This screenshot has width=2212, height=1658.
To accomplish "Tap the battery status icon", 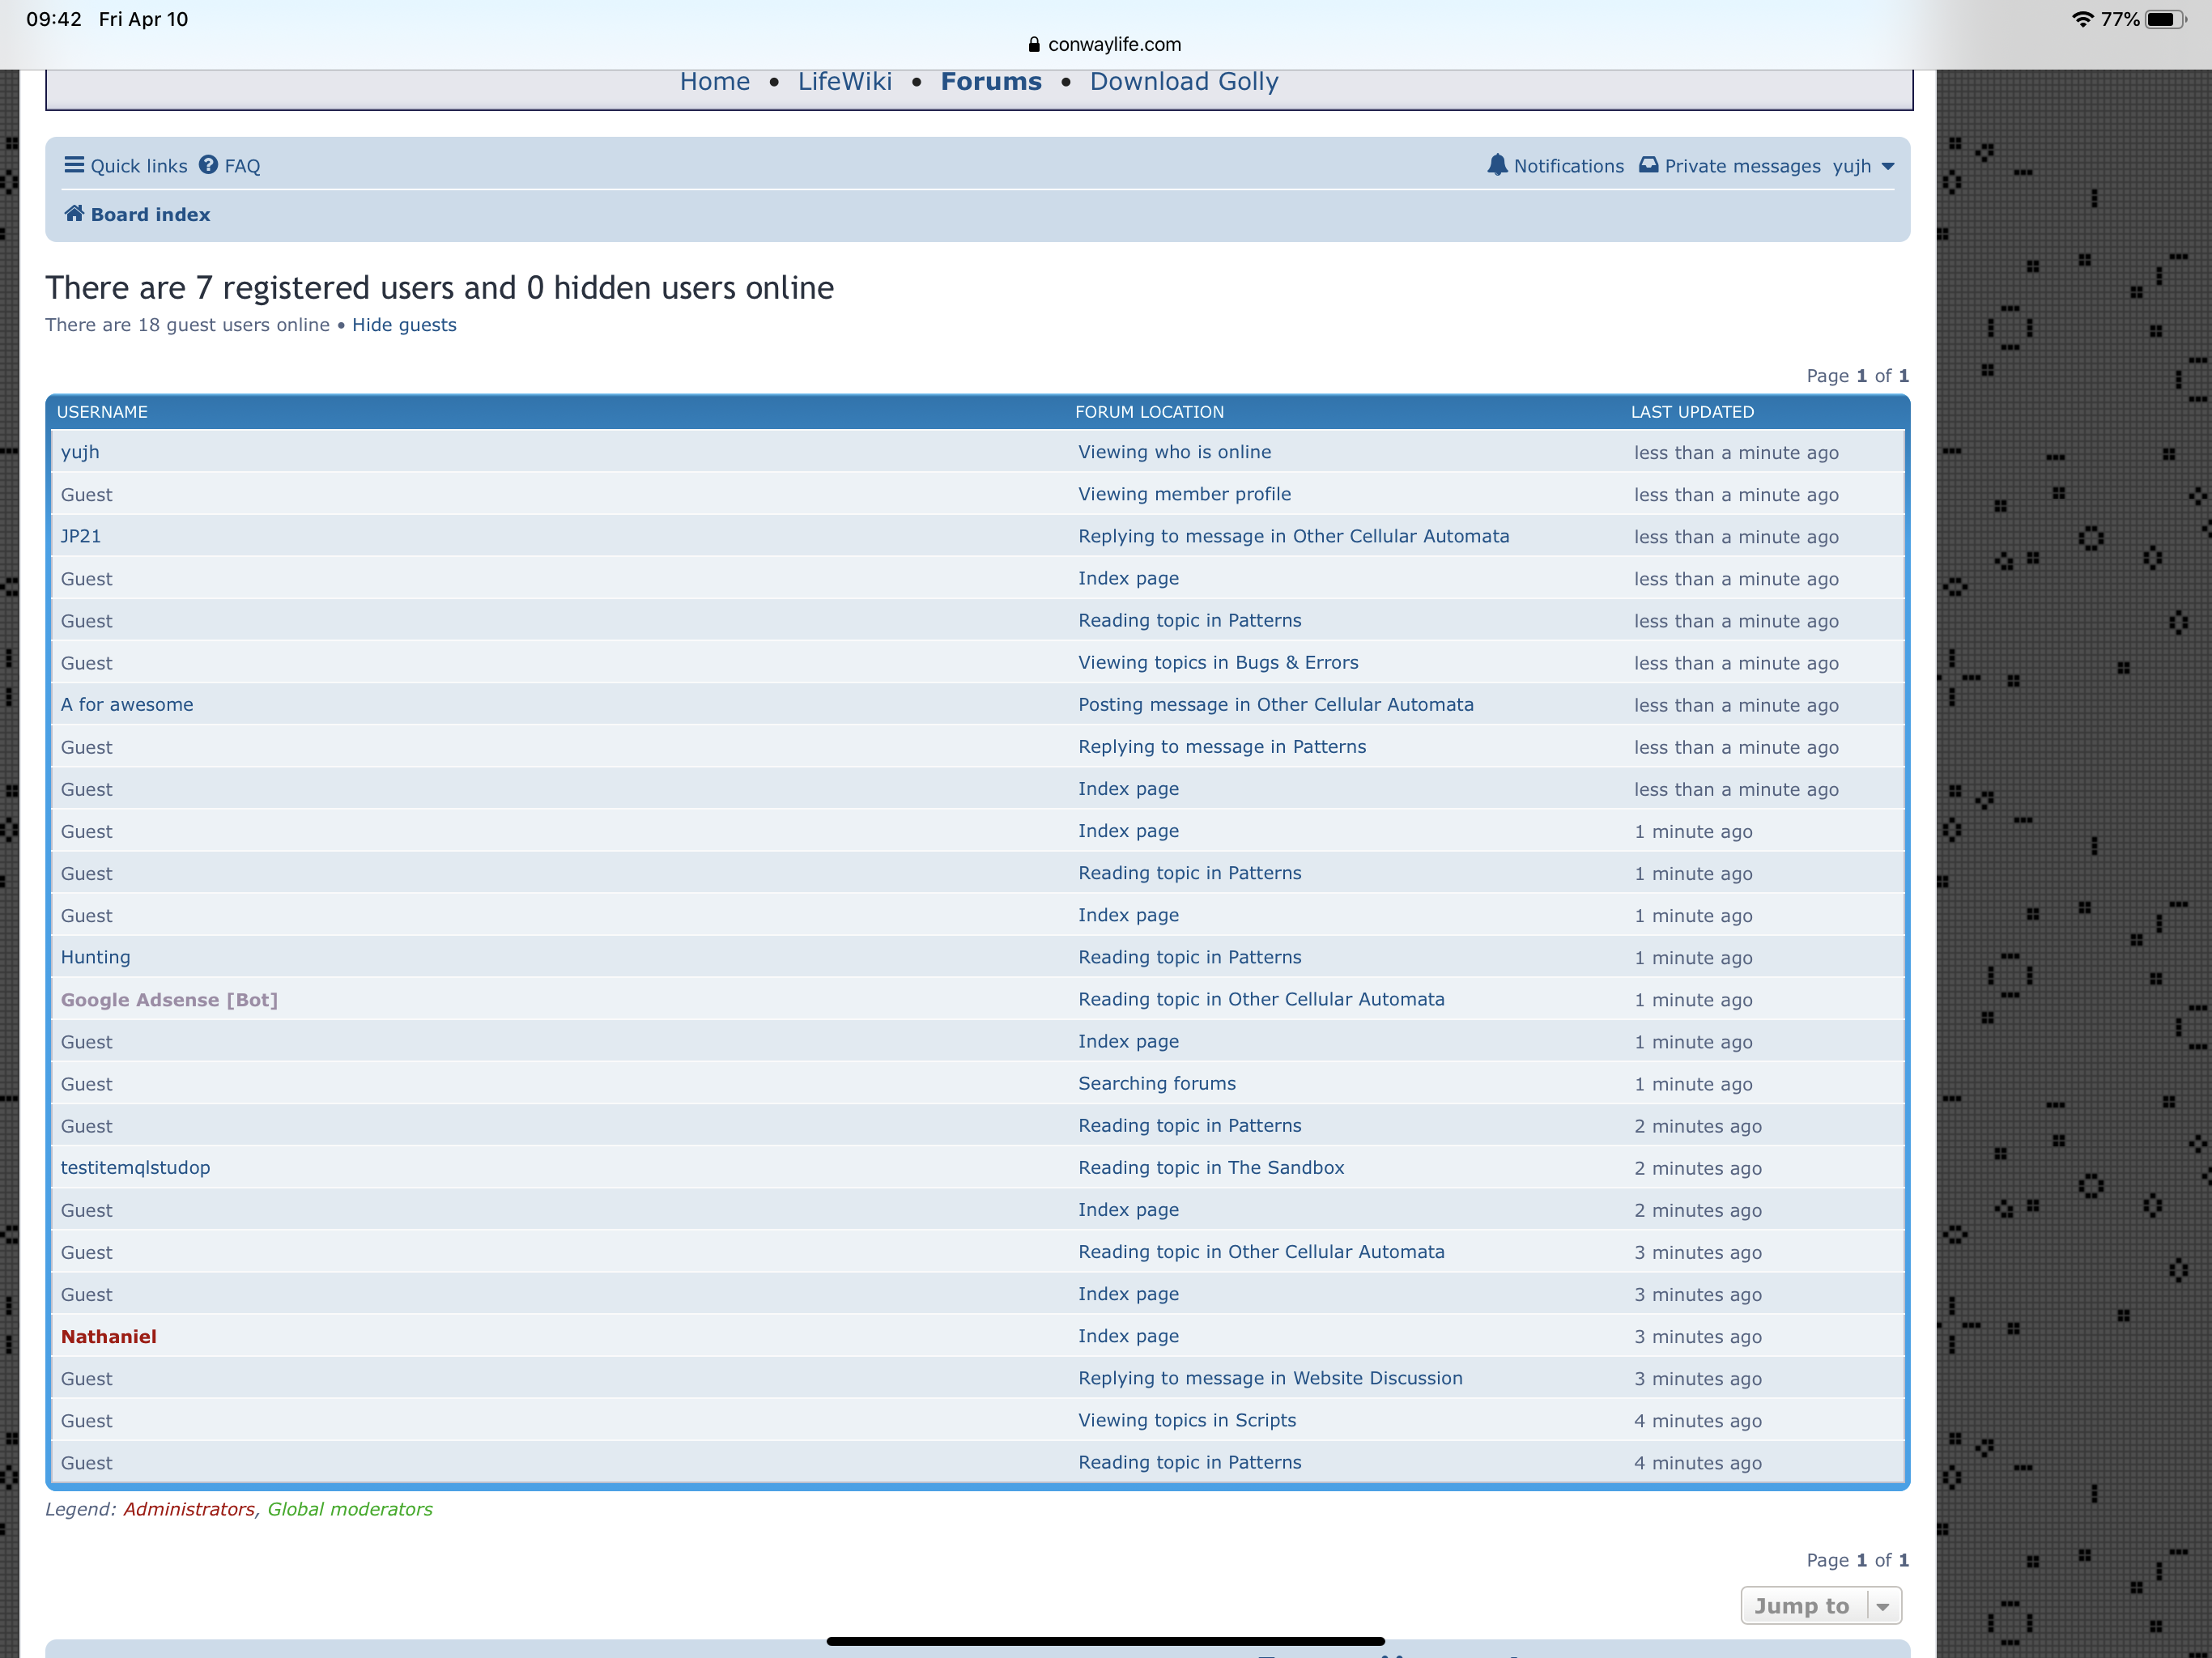I will (x=2167, y=19).
